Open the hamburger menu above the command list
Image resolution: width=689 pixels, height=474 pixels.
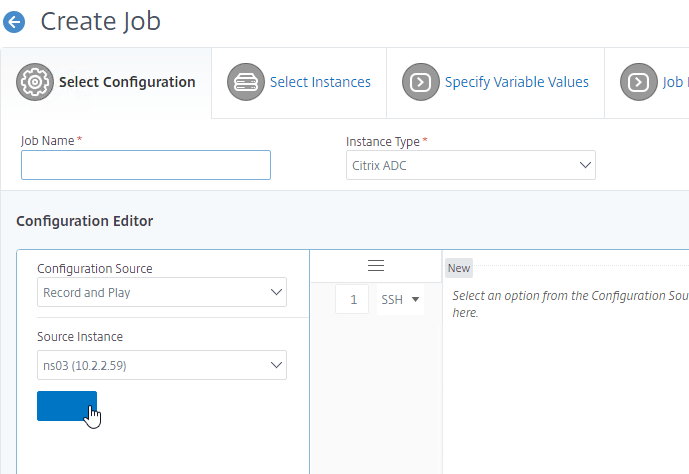click(376, 265)
